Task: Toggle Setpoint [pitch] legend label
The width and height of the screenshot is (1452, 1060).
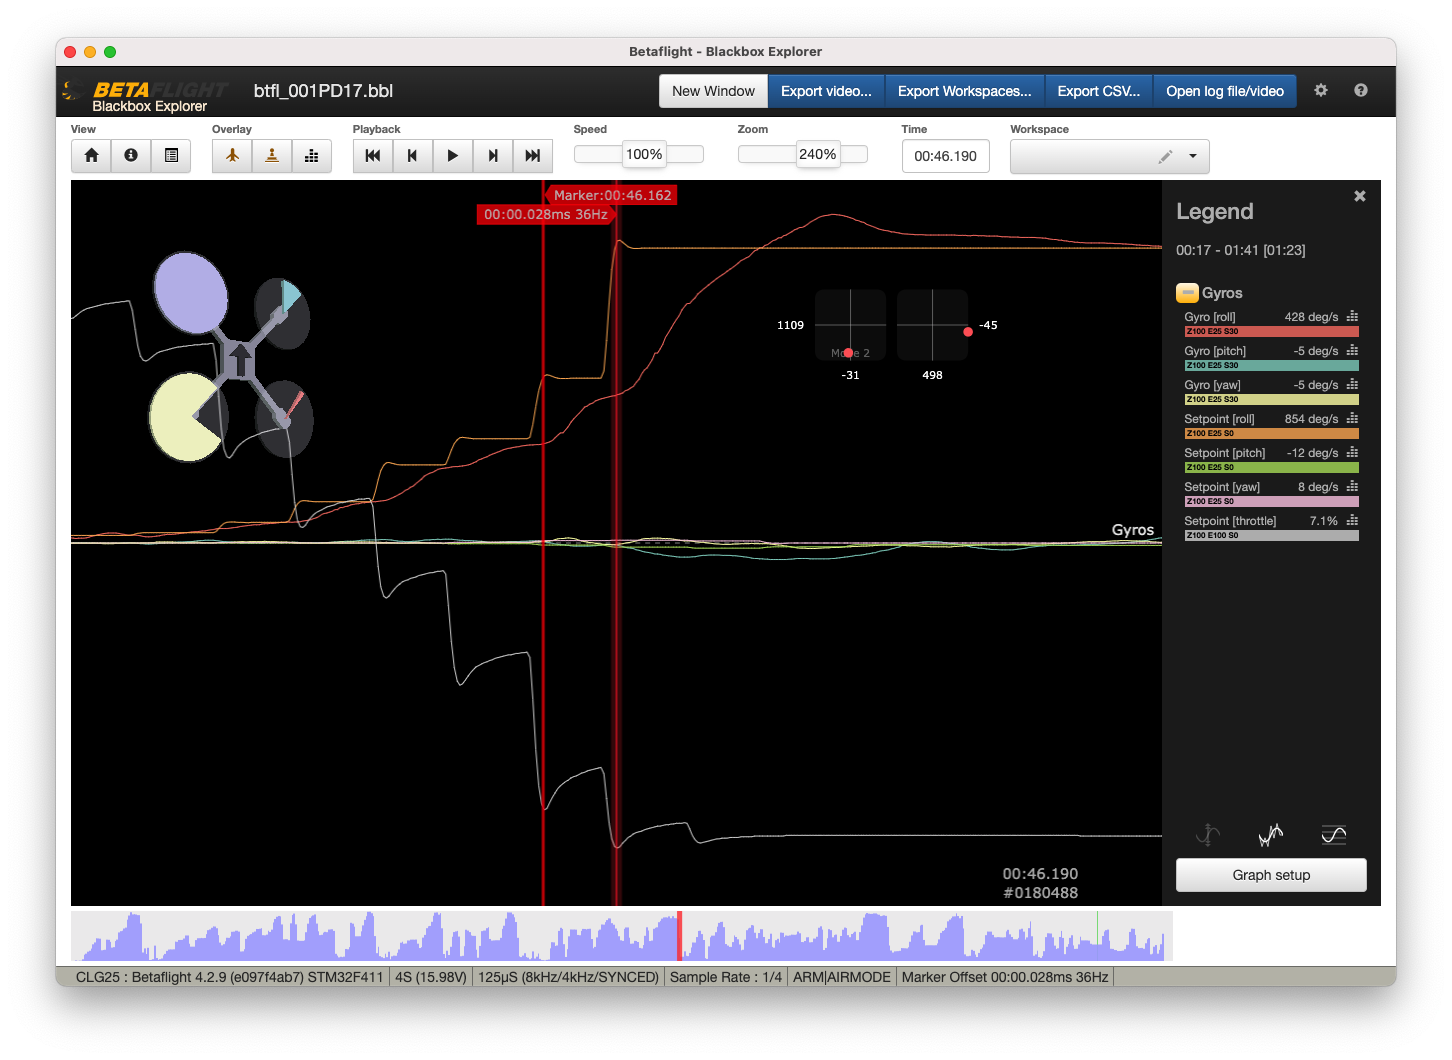Action: (1225, 453)
